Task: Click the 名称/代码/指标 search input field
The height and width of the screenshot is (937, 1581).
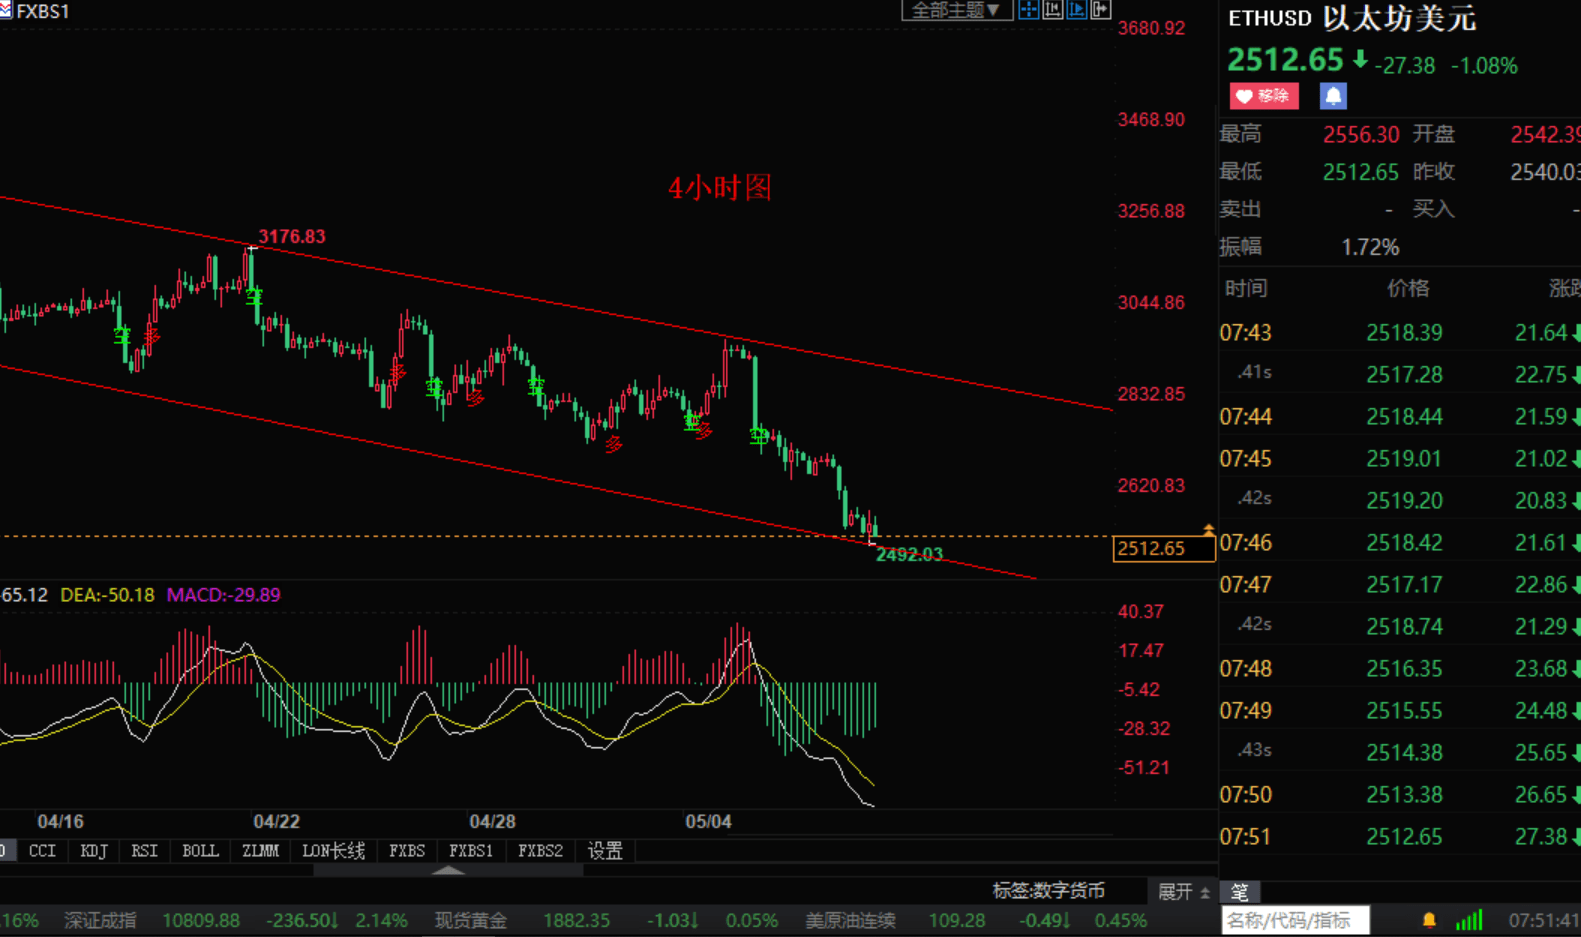Action: coord(1294,920)
